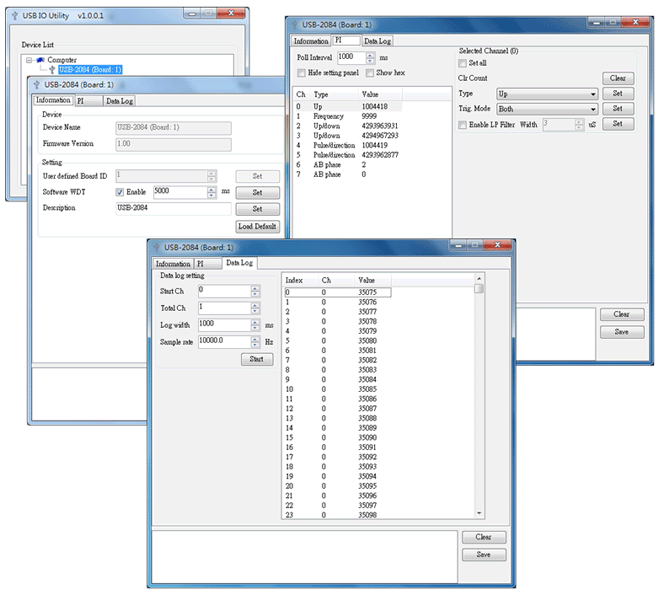Increase Start Ch with spinner up arrow
This screenshot has height=595, width=664.
pos(255,289)
